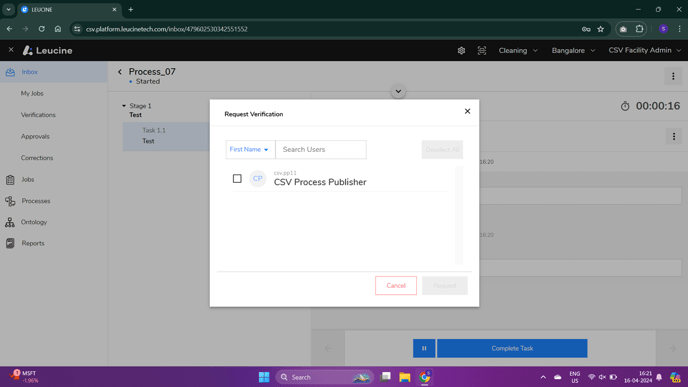This screenshot has width=688, height=387.
Task: Open the Windows Start menu
Action: [x=264, y=377]
